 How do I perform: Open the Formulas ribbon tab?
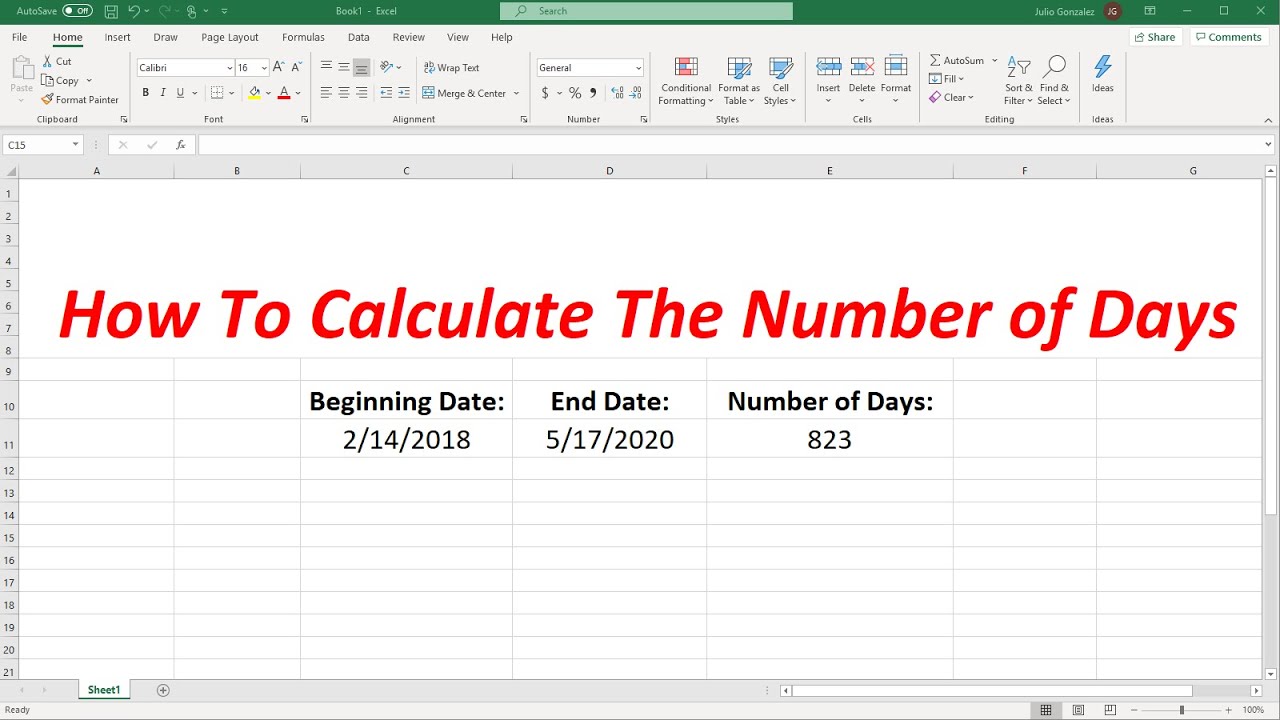click(x=303, y=37)
